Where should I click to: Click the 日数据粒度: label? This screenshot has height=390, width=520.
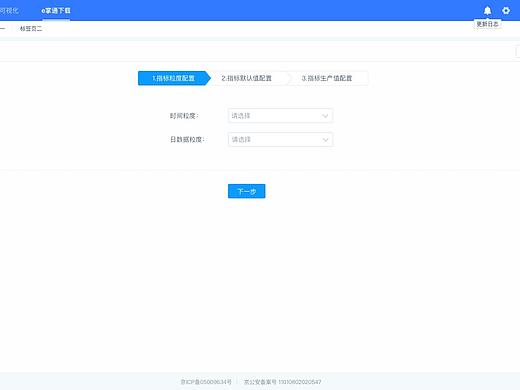coord(187,140)
